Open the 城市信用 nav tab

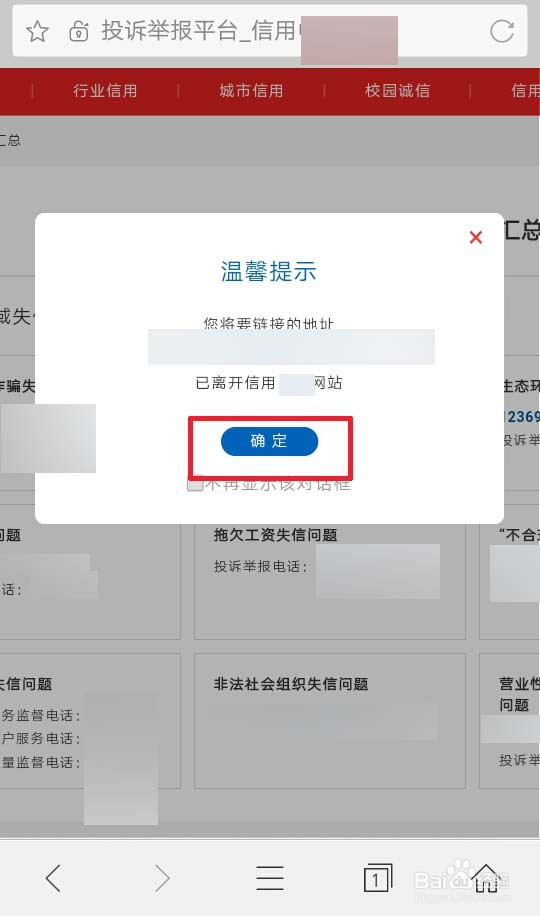coord(251,91)
